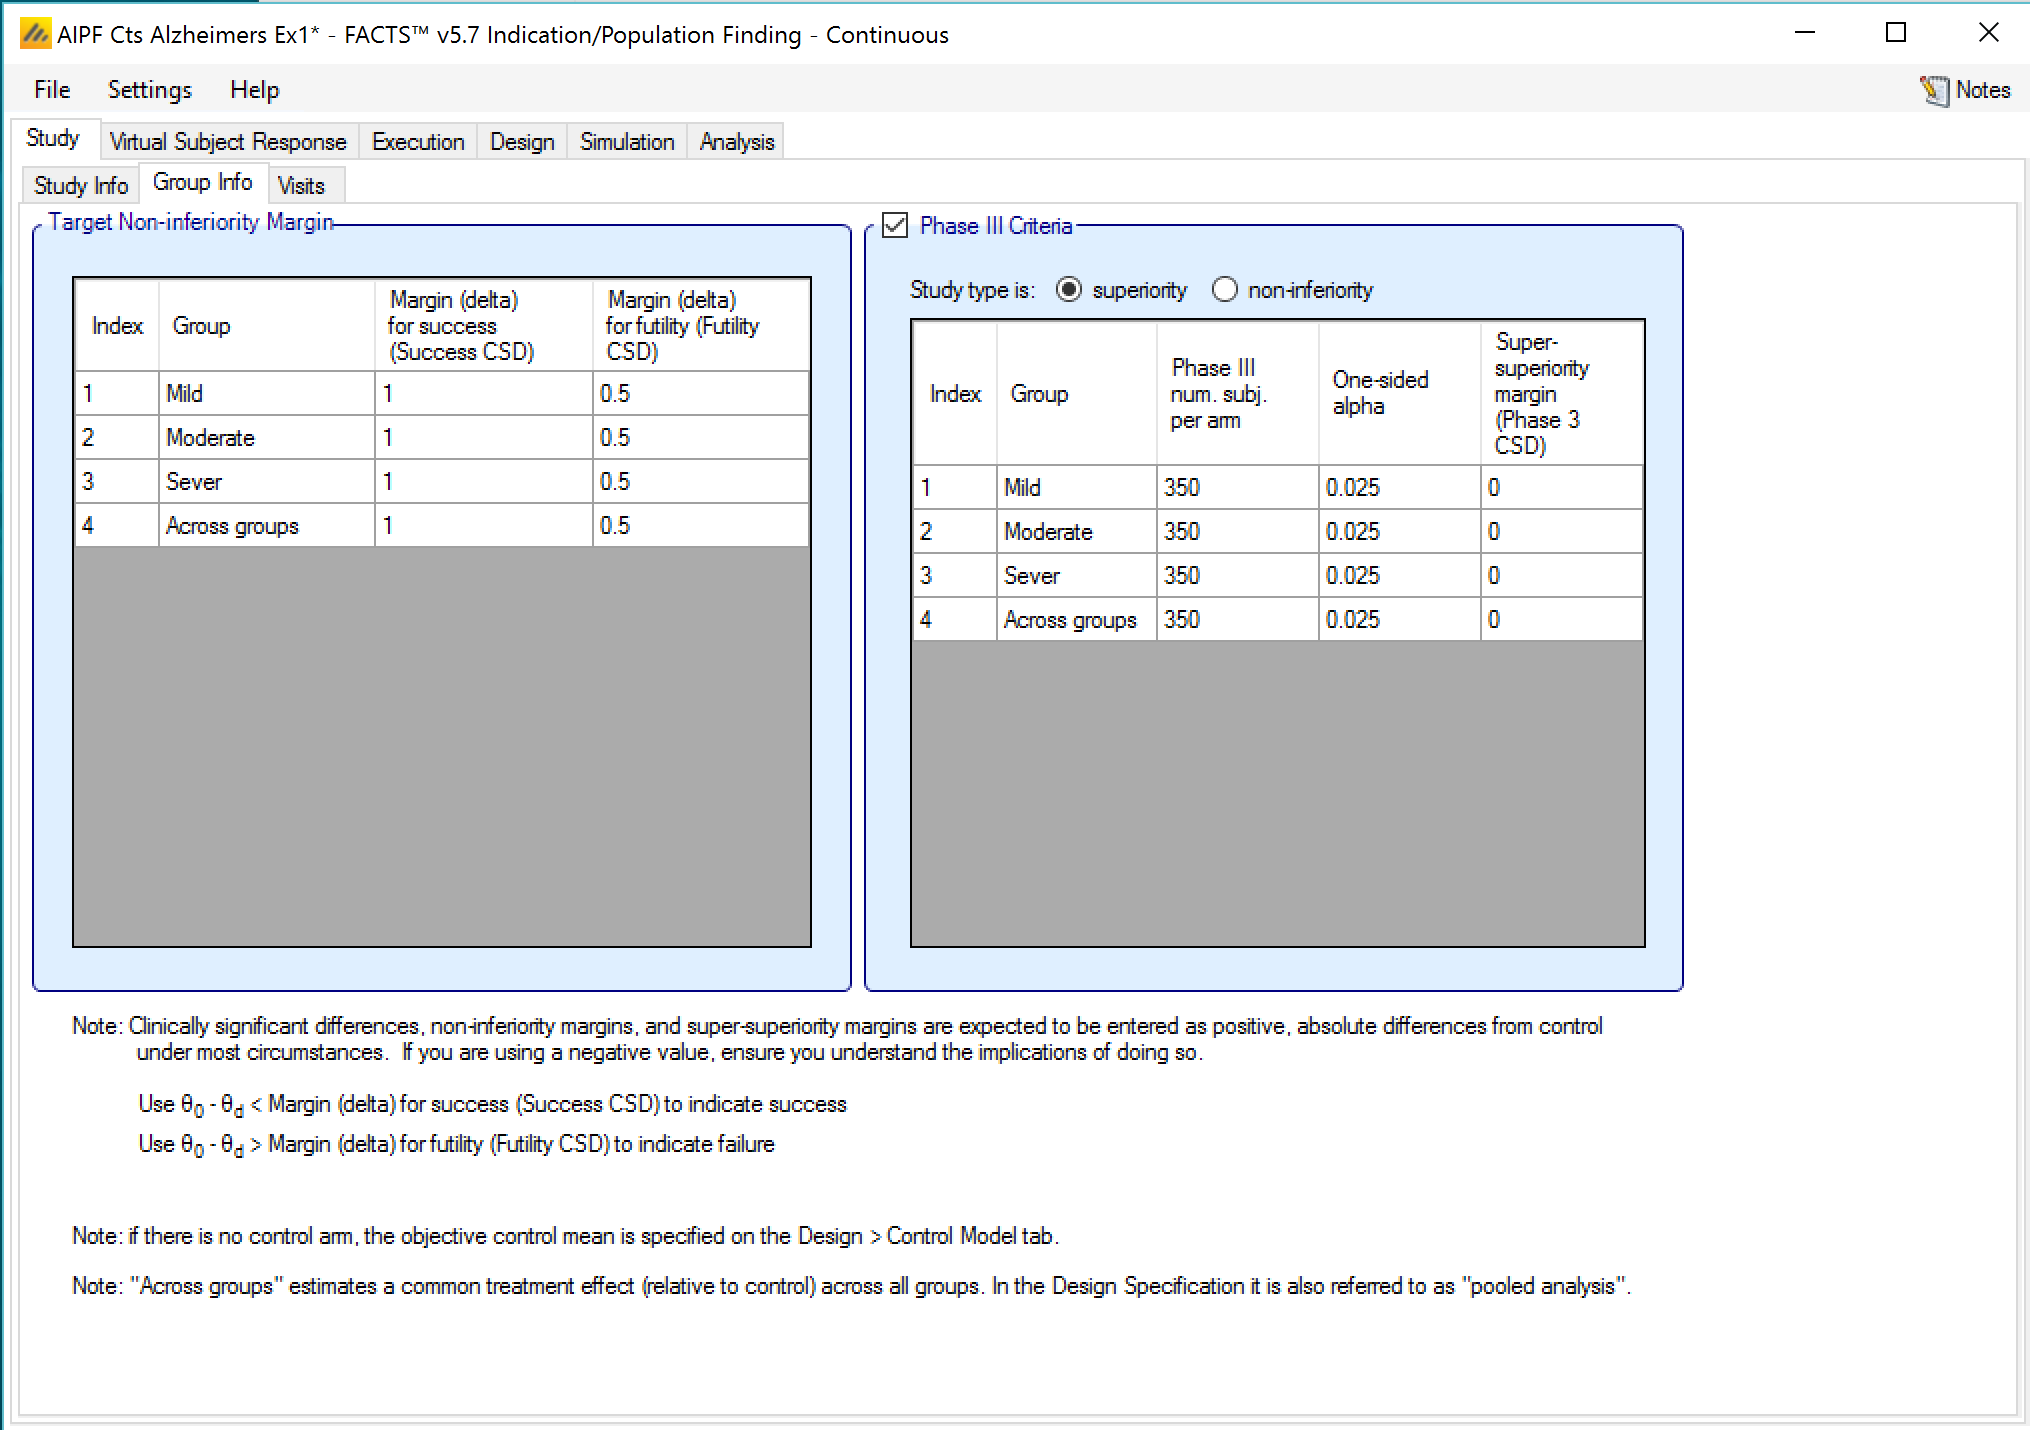
Task: Select the non-inferiority study type radio button
Action: pyautogui.click(x=1224, y=290)
